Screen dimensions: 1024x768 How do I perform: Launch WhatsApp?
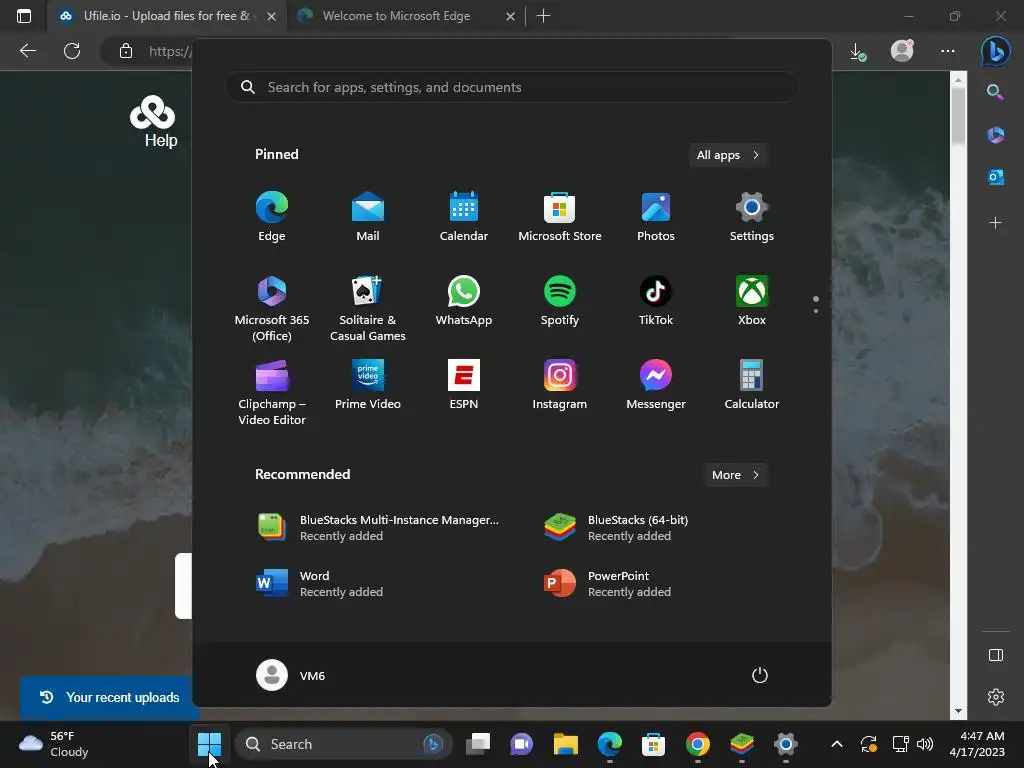coord(464,300)
